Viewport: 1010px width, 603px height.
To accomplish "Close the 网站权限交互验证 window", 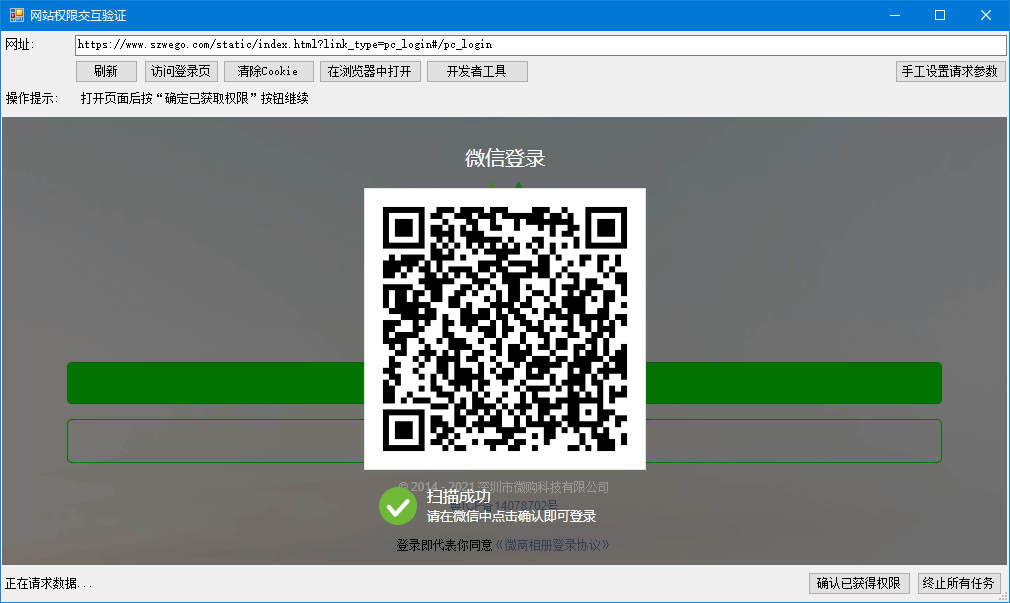I will (x=986, y=15).
